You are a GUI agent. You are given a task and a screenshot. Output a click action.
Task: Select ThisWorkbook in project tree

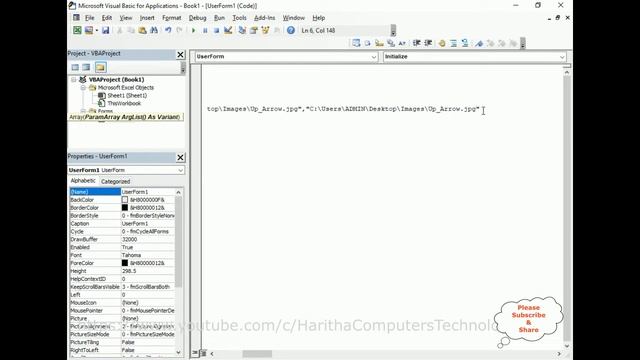124,104
